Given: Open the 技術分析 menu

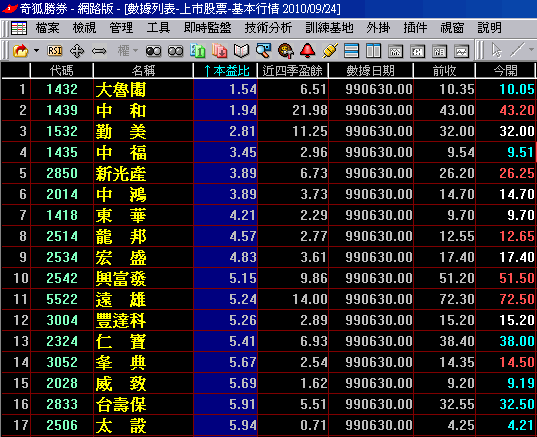Looking at the screenshot, I should pyautogui.click(x=268, y=28).
